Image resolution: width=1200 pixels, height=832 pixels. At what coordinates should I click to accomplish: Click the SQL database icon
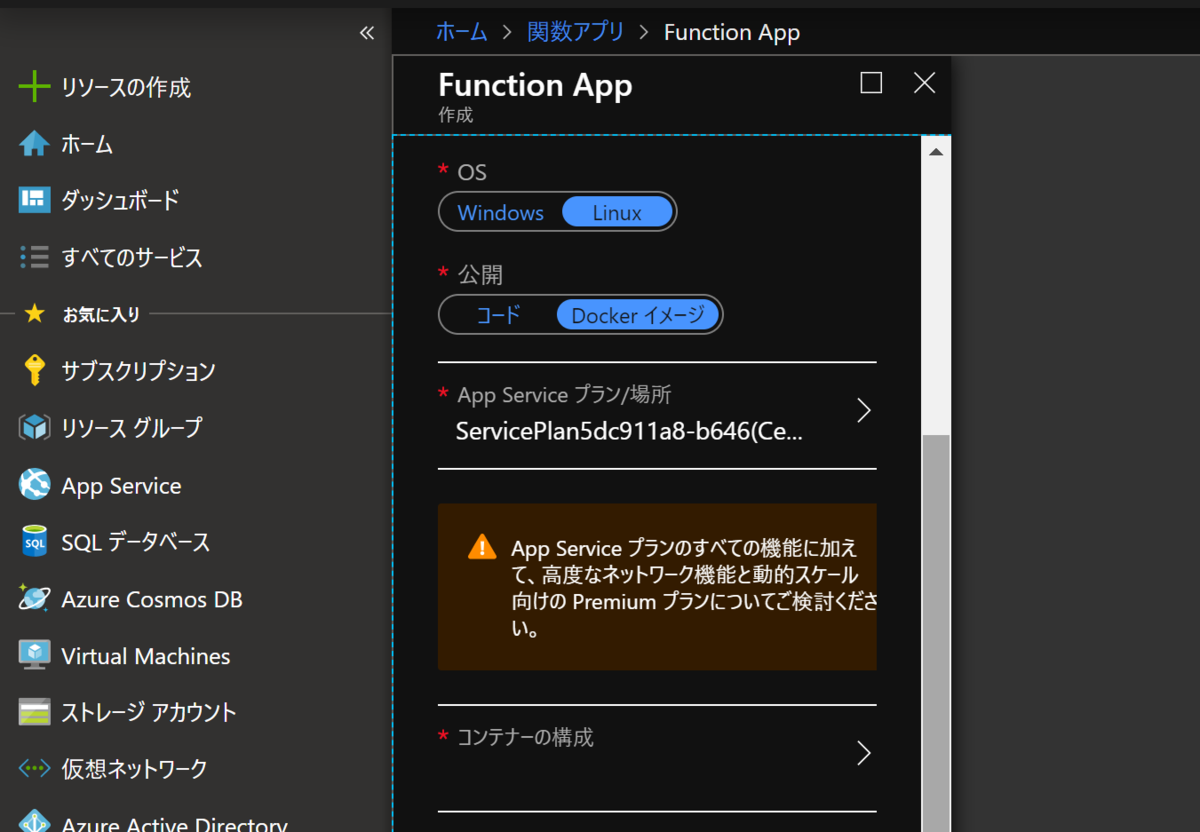[x=34, y=542]
